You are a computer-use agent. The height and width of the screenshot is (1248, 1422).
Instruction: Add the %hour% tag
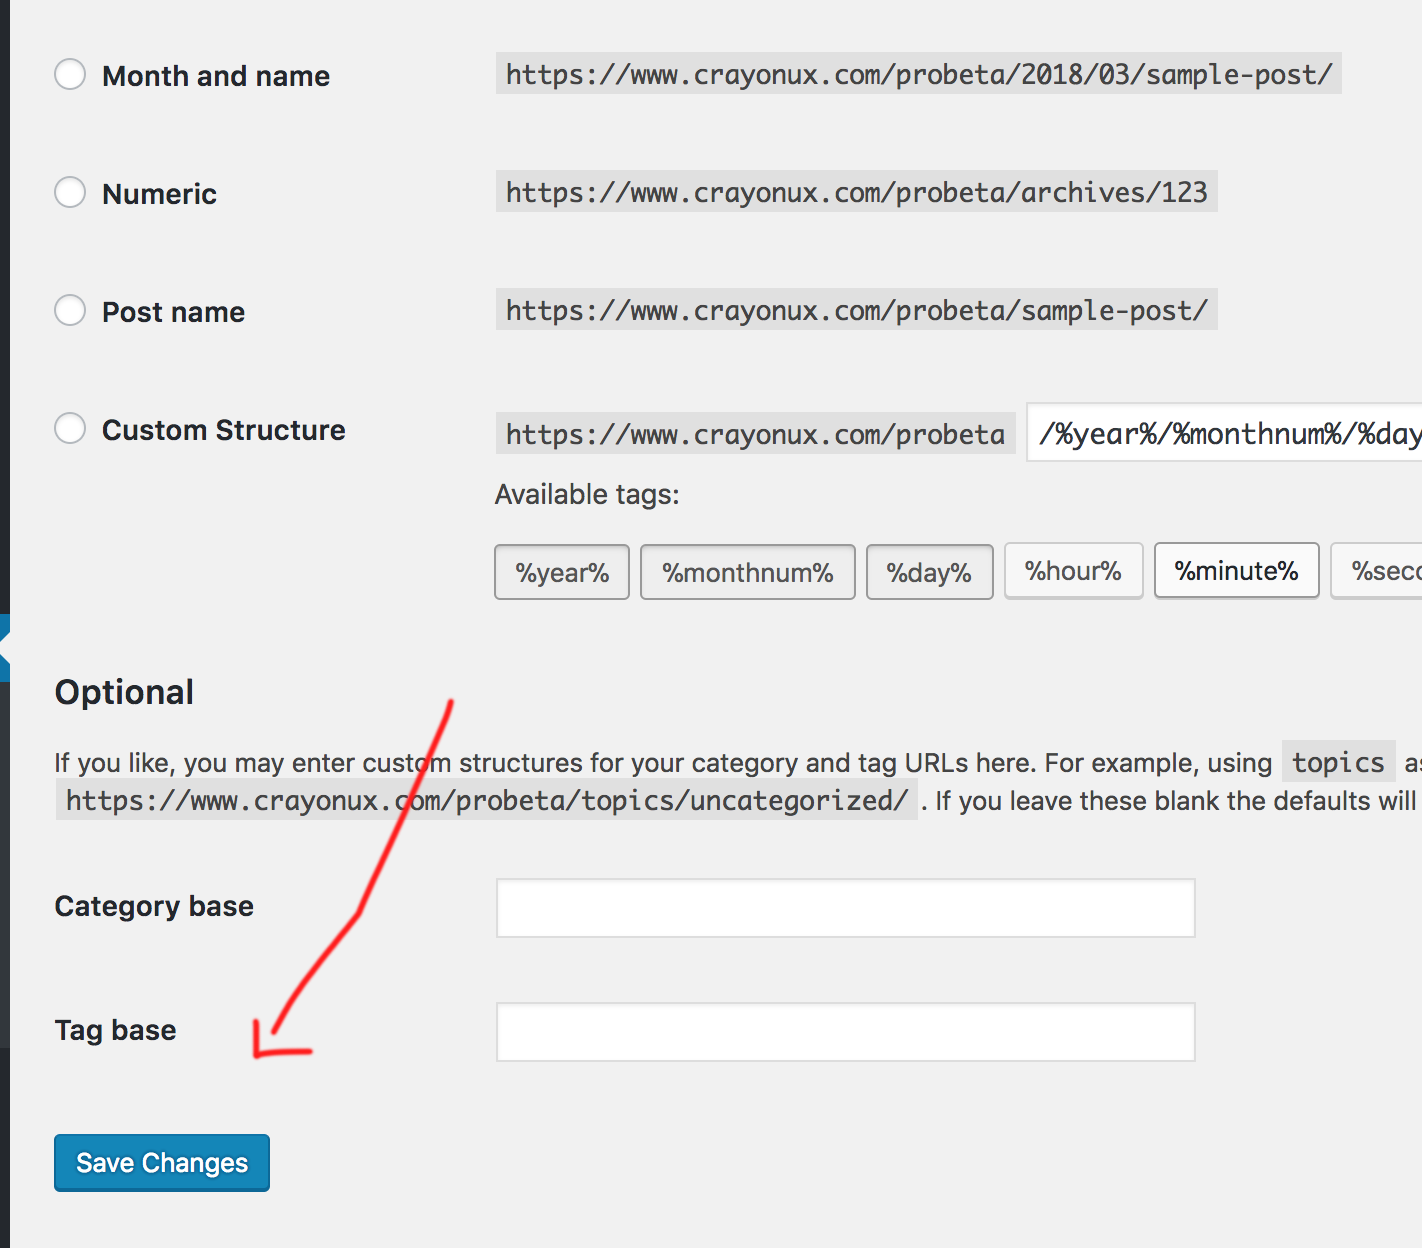[x=1073, y=571]
